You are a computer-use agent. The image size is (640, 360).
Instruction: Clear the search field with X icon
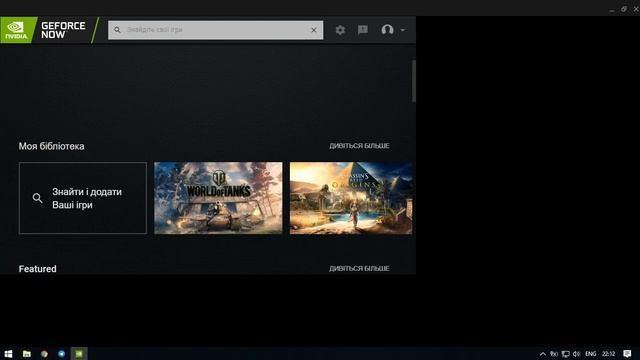point(313,30)
